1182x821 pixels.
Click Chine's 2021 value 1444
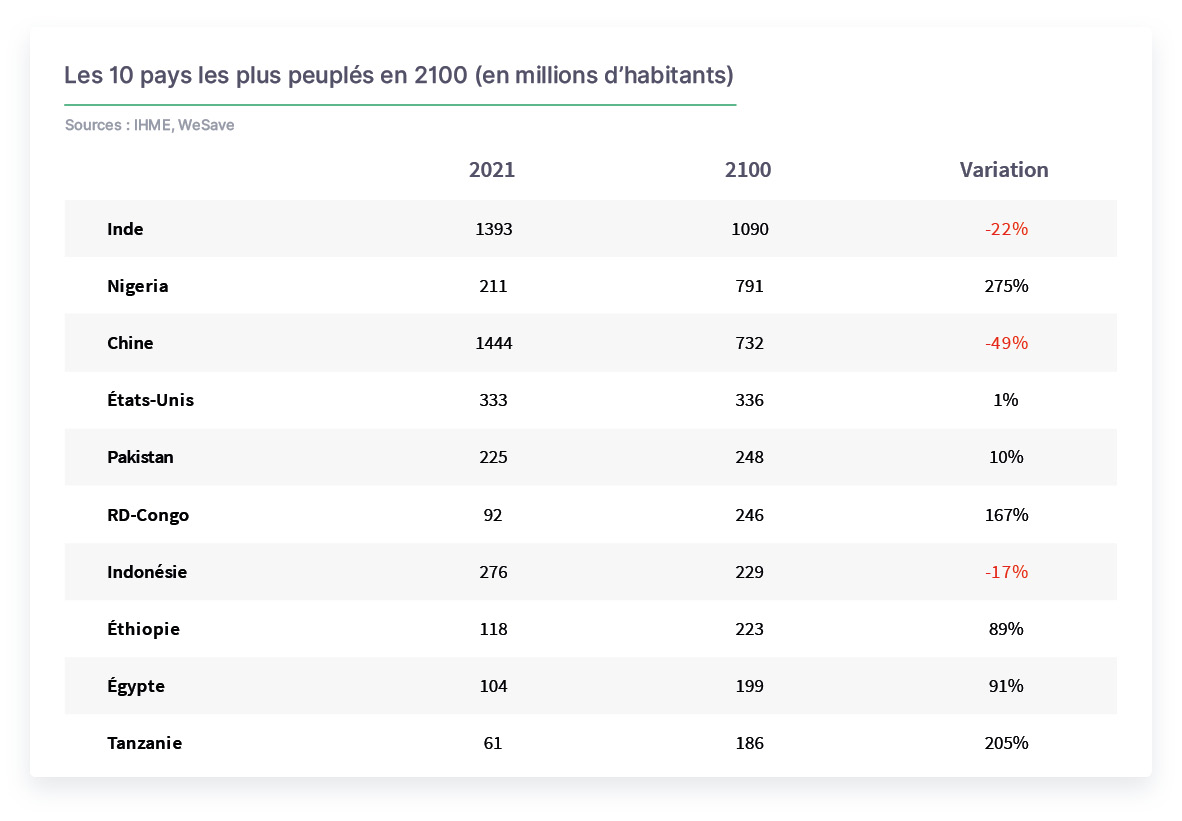[494, 343]
